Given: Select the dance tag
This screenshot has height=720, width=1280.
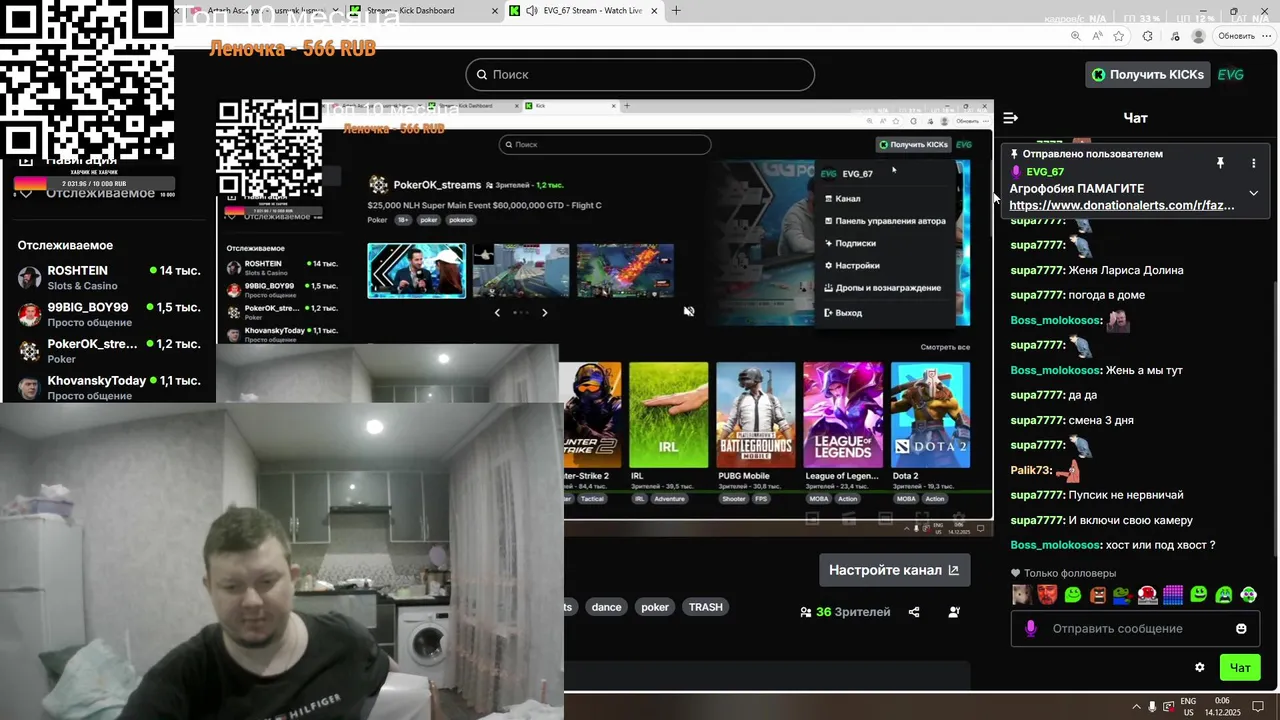Looking at the screenshot, I should (x=606, y=607).
